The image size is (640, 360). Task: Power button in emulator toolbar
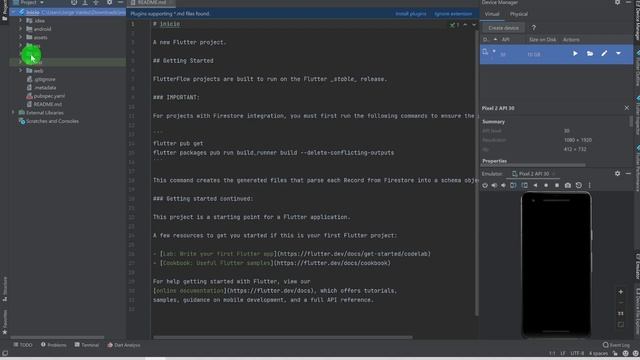click(485, 185)
